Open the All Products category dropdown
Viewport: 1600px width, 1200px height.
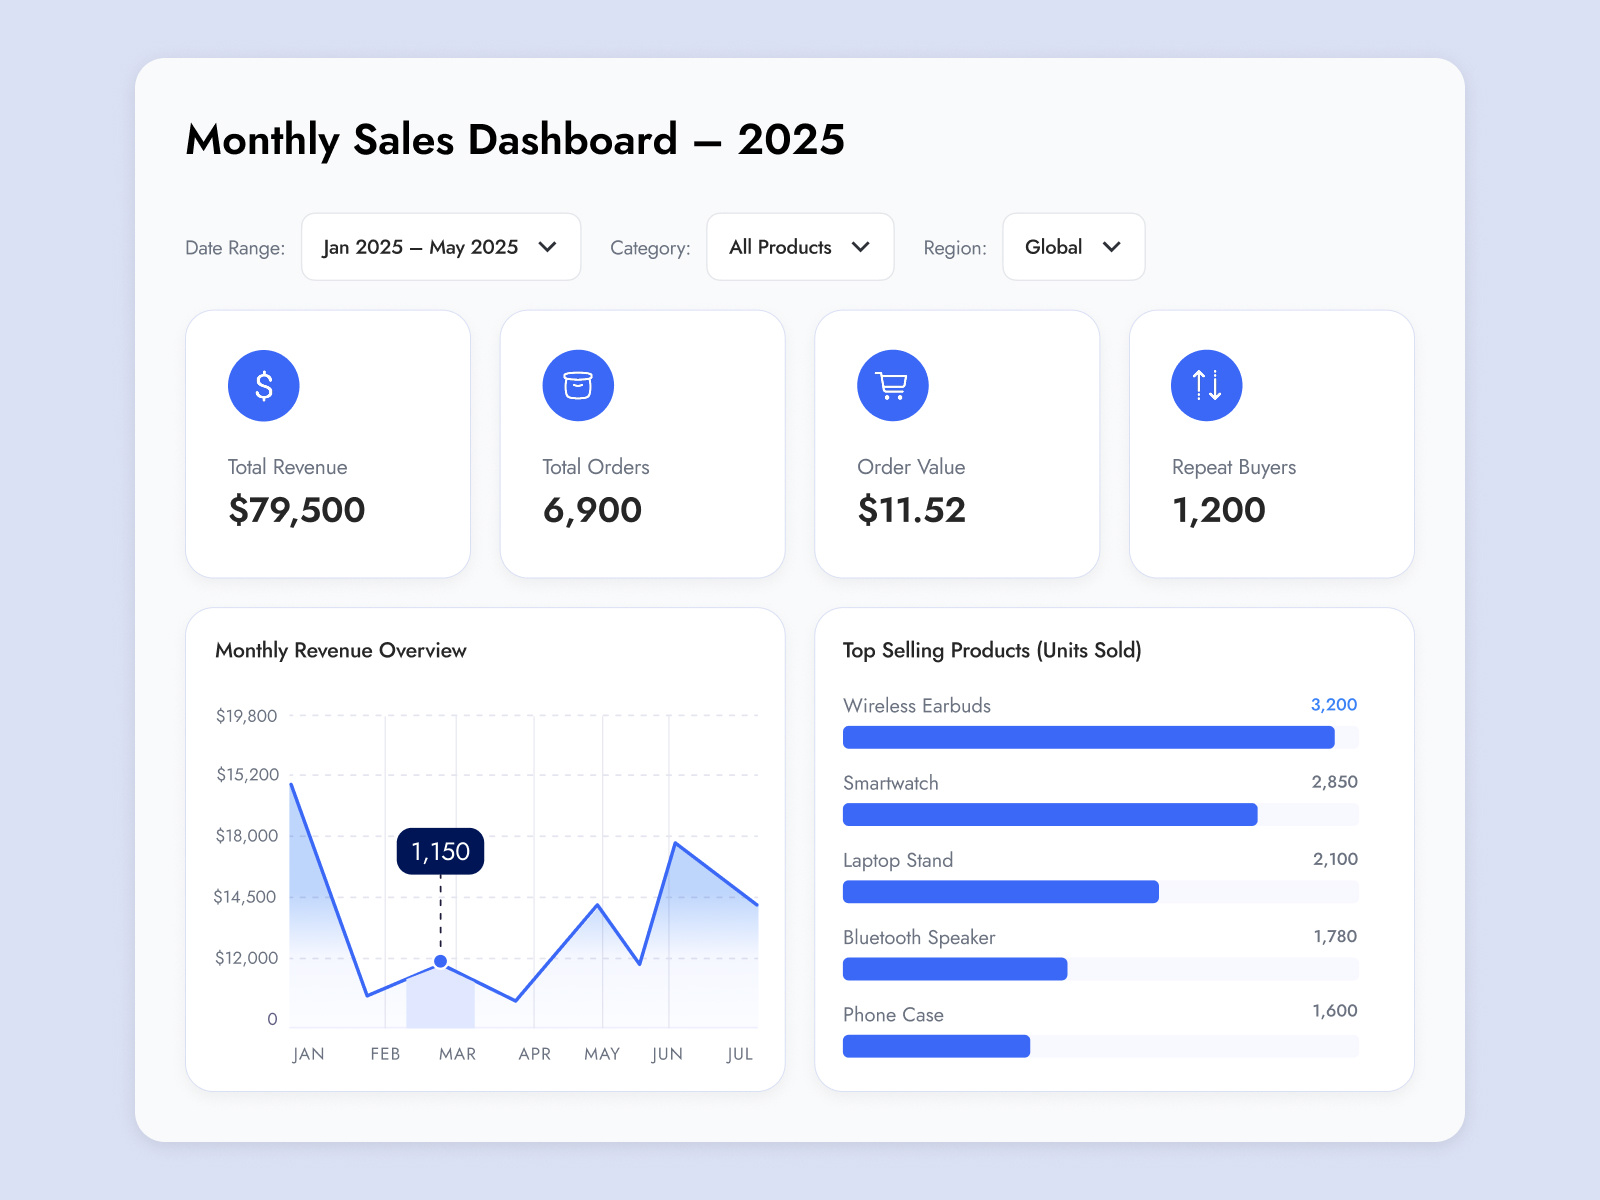(x=799, y=247)
